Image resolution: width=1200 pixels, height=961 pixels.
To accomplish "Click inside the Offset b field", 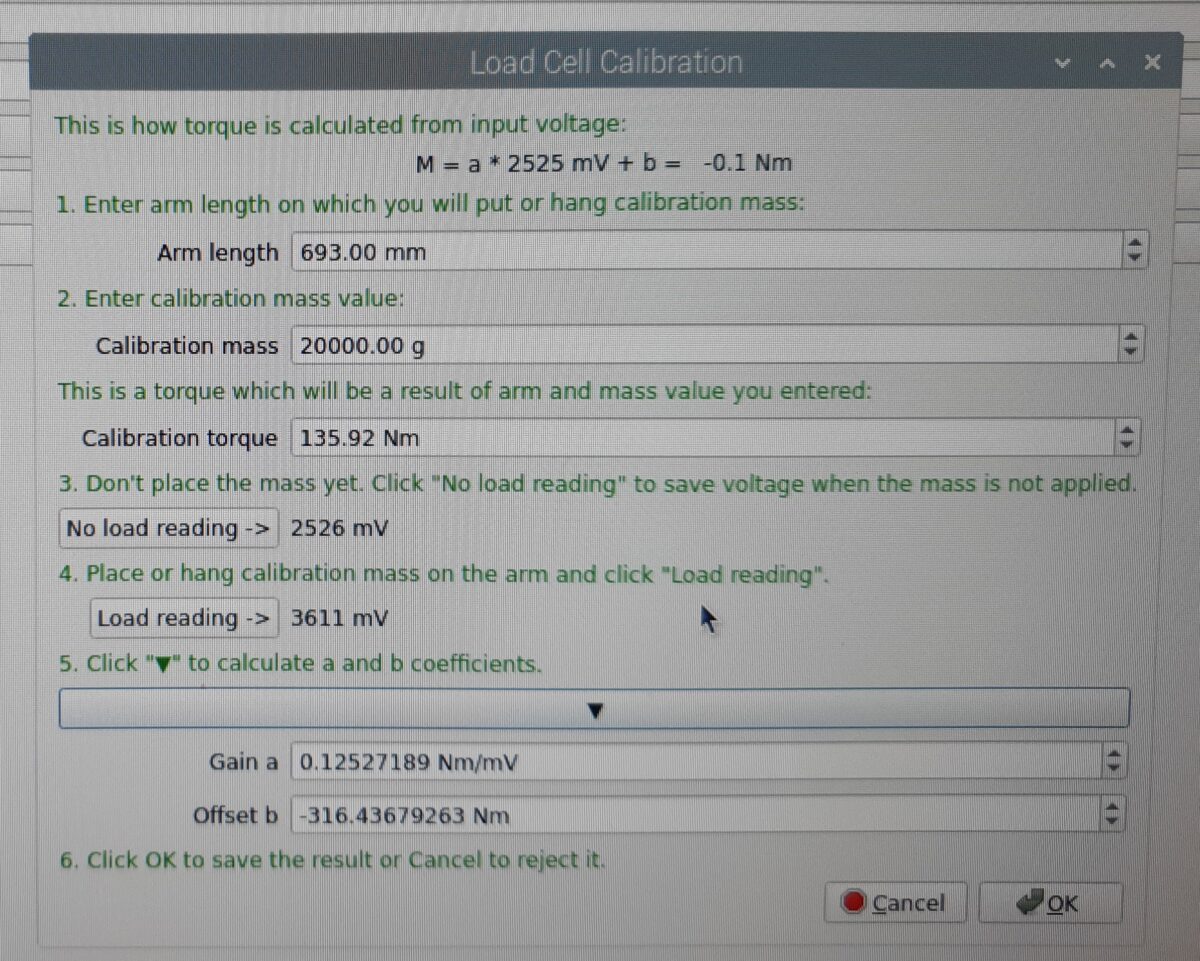I will point(600,814).
